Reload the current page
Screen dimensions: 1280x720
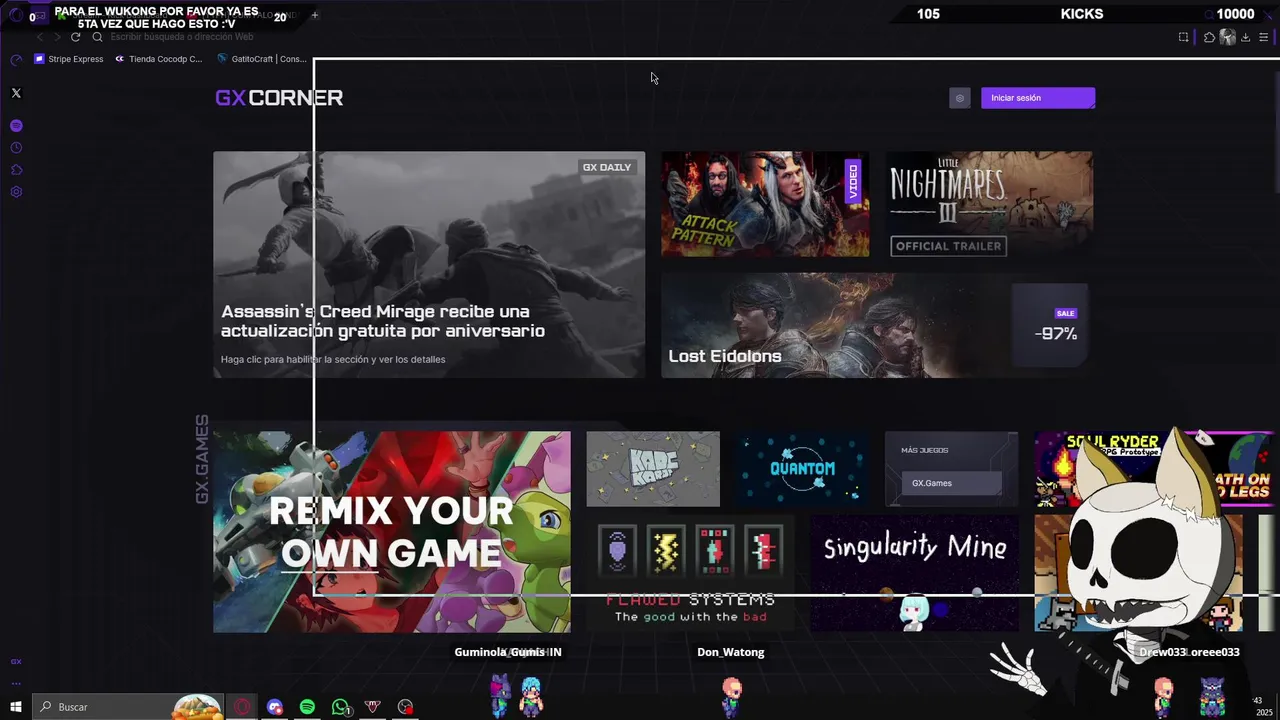pos(75,37)
